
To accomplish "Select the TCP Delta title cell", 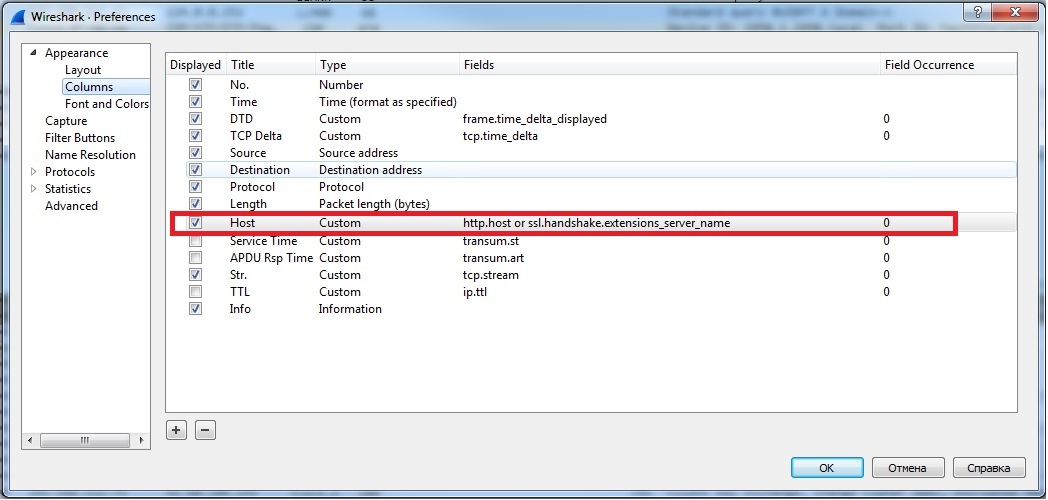I will (256, 136).
